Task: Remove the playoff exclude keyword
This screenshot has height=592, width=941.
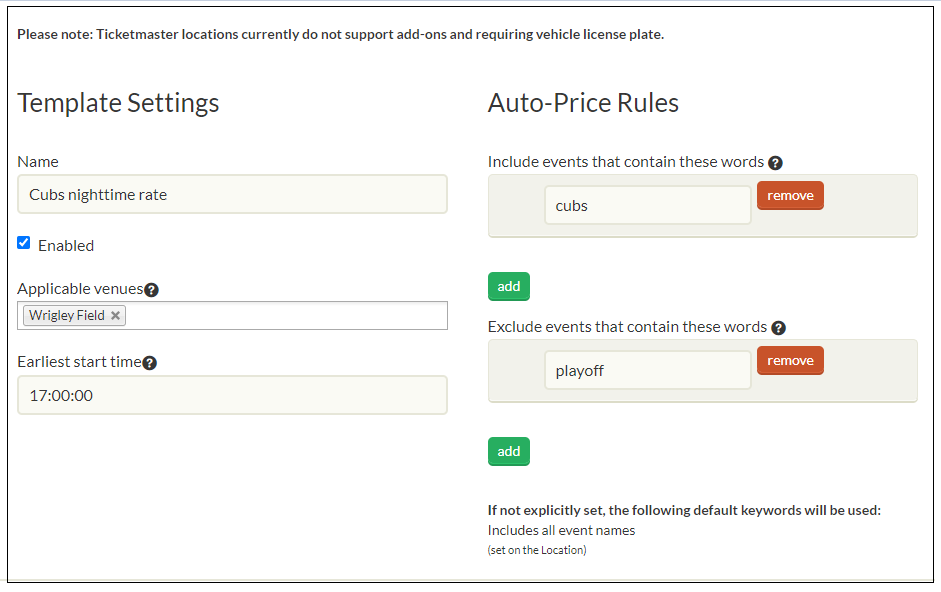Action: pyautogui.click(x=790, y=360)
